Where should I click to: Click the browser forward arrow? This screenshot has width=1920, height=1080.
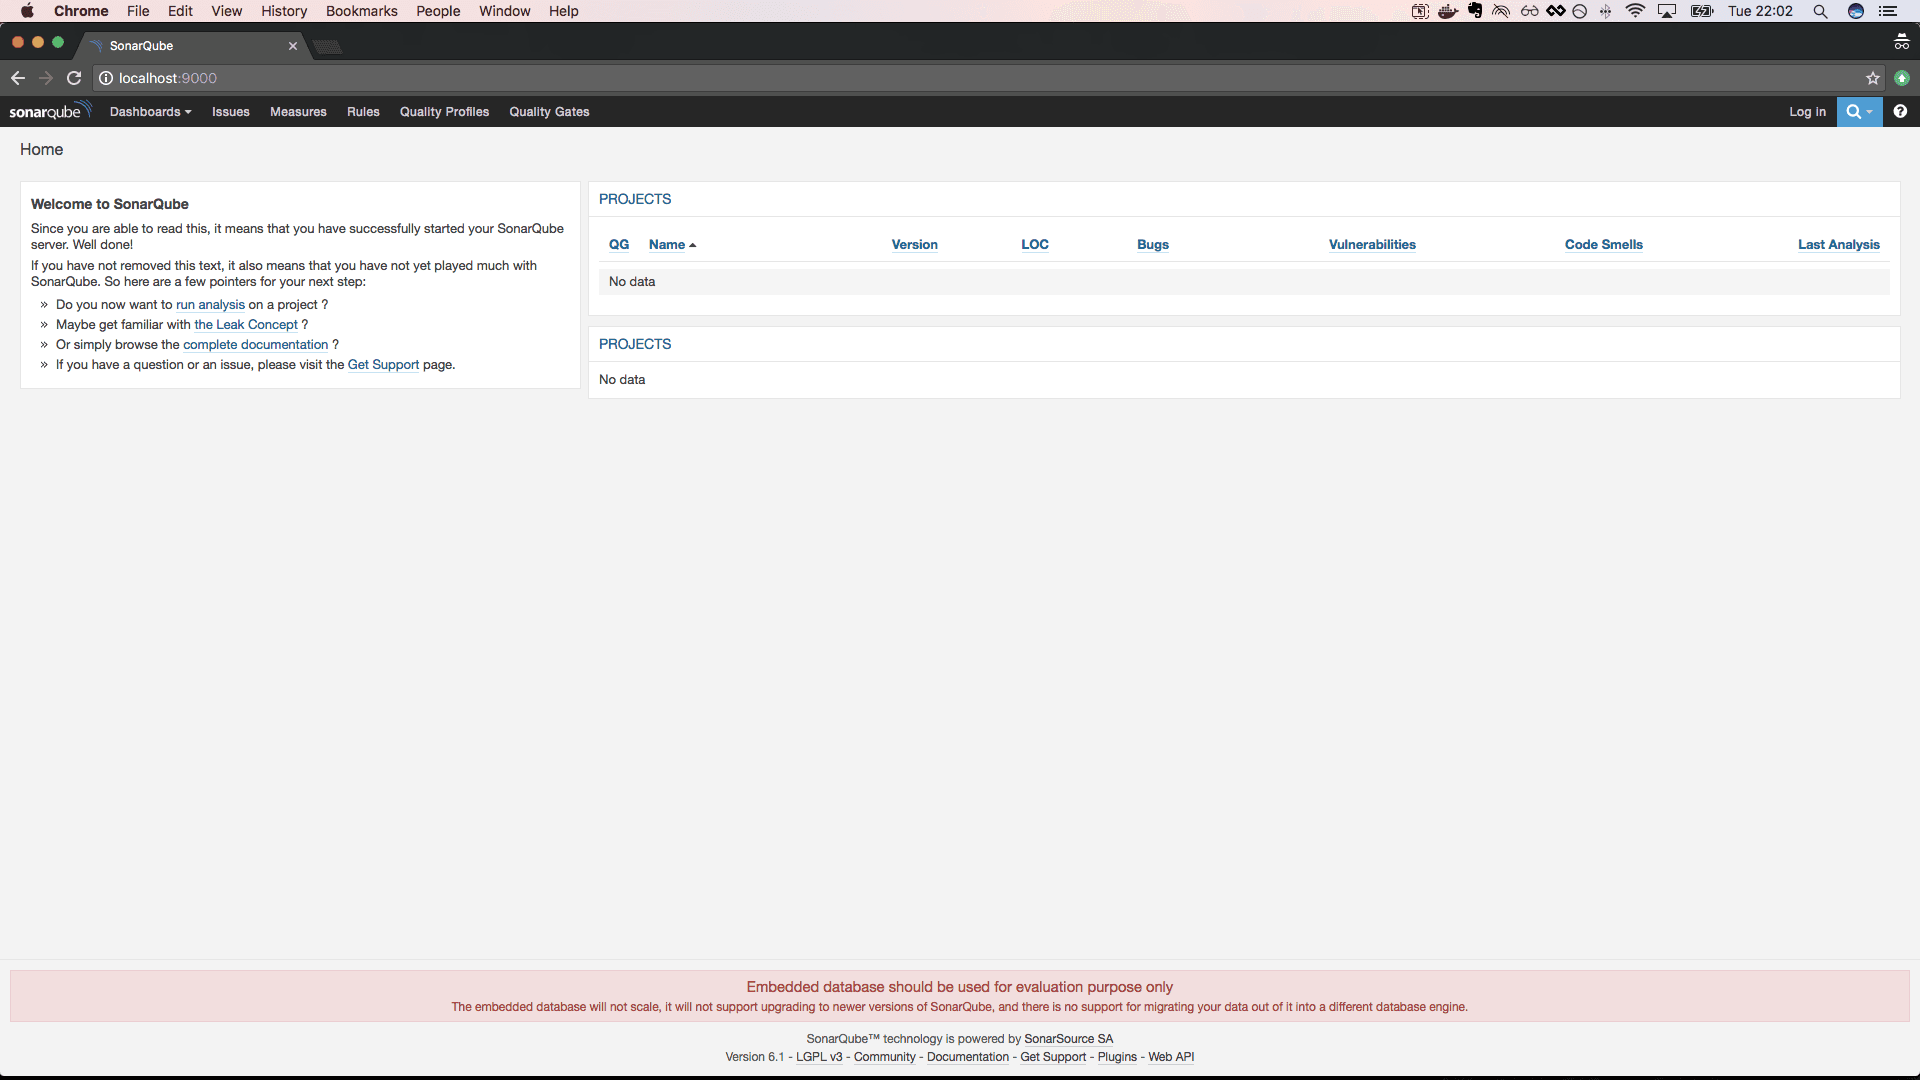(x=46, y=78)
